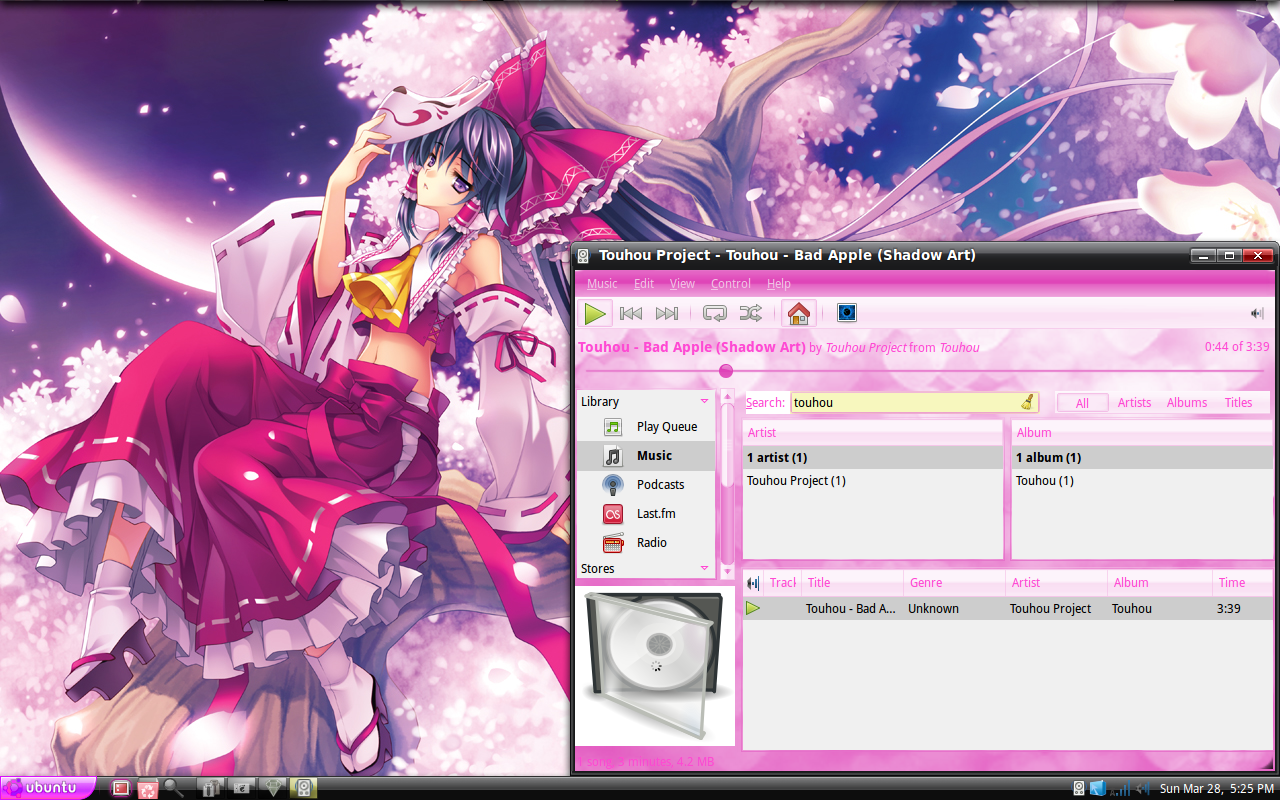1280x800 pixels.
Task: Toggle repeat mode in toolbar
Action: tap(715, 314)
